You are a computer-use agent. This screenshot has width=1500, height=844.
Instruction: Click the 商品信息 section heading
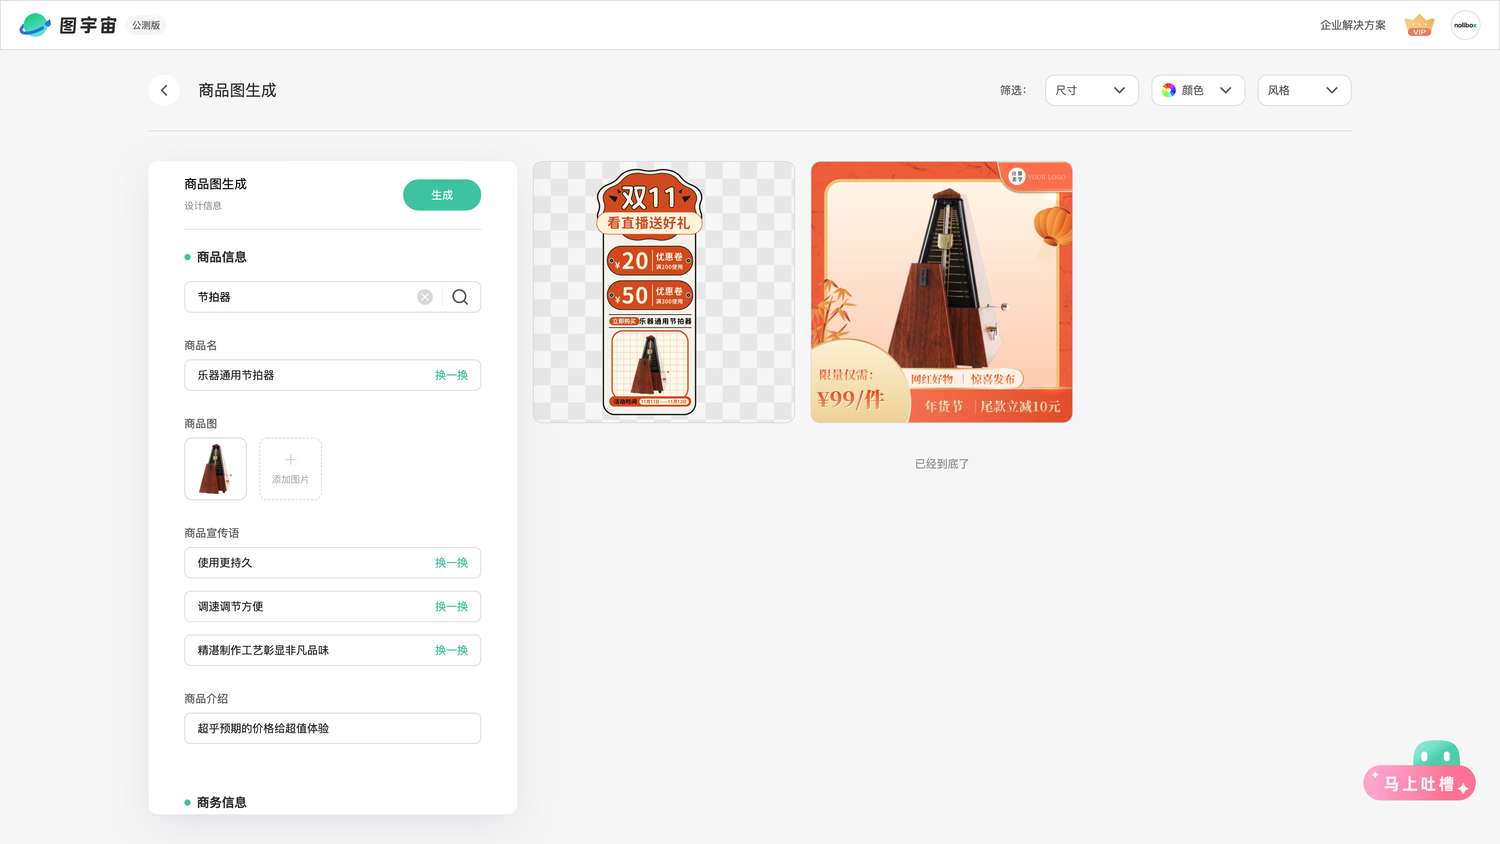[x=221, y=257]
